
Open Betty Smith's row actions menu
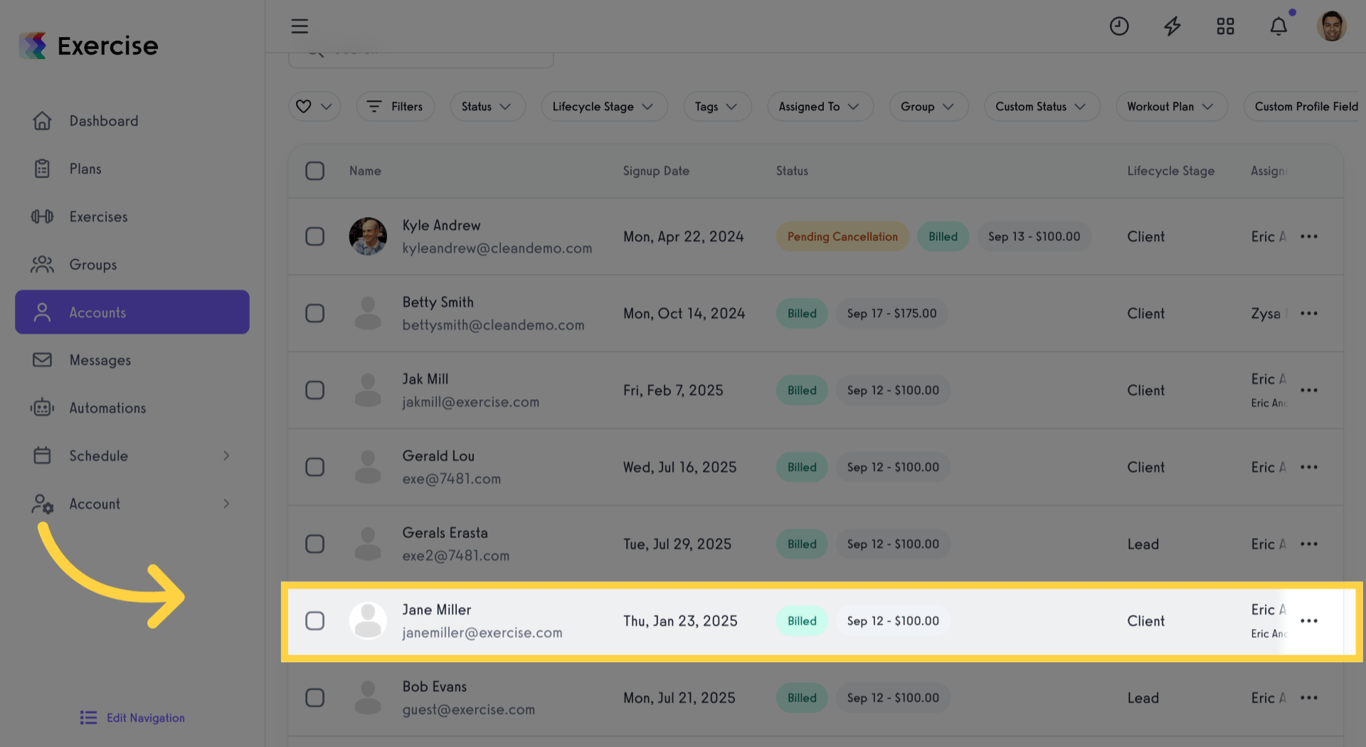pos(1309,313)
